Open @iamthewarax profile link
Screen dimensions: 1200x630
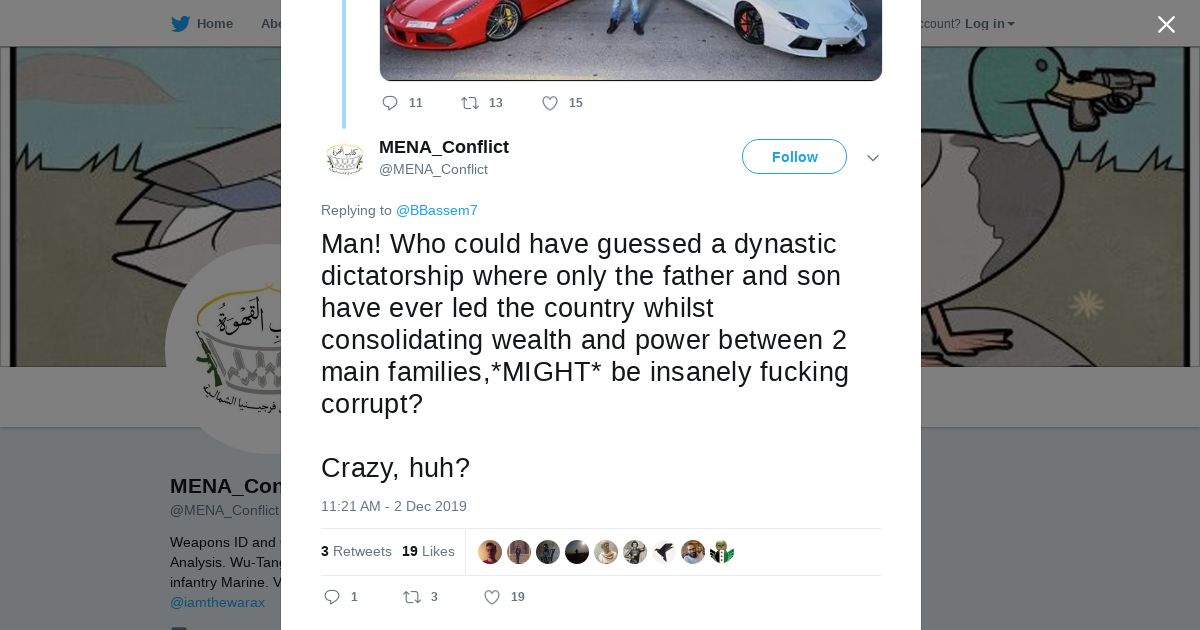click(x=217, y=602)
